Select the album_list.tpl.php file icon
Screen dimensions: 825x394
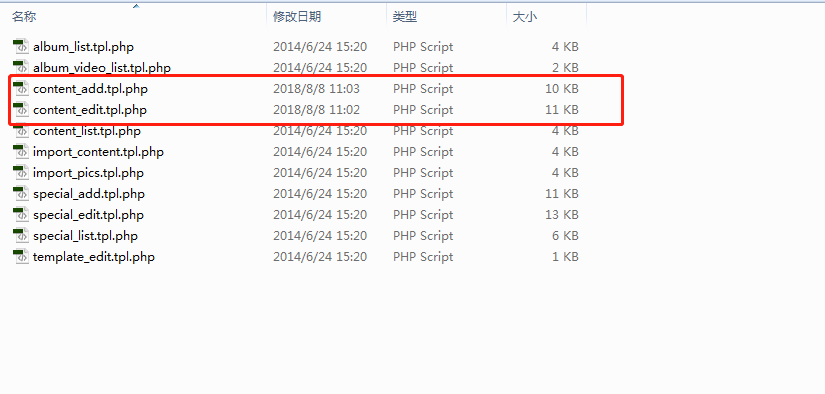coord(21,47)
